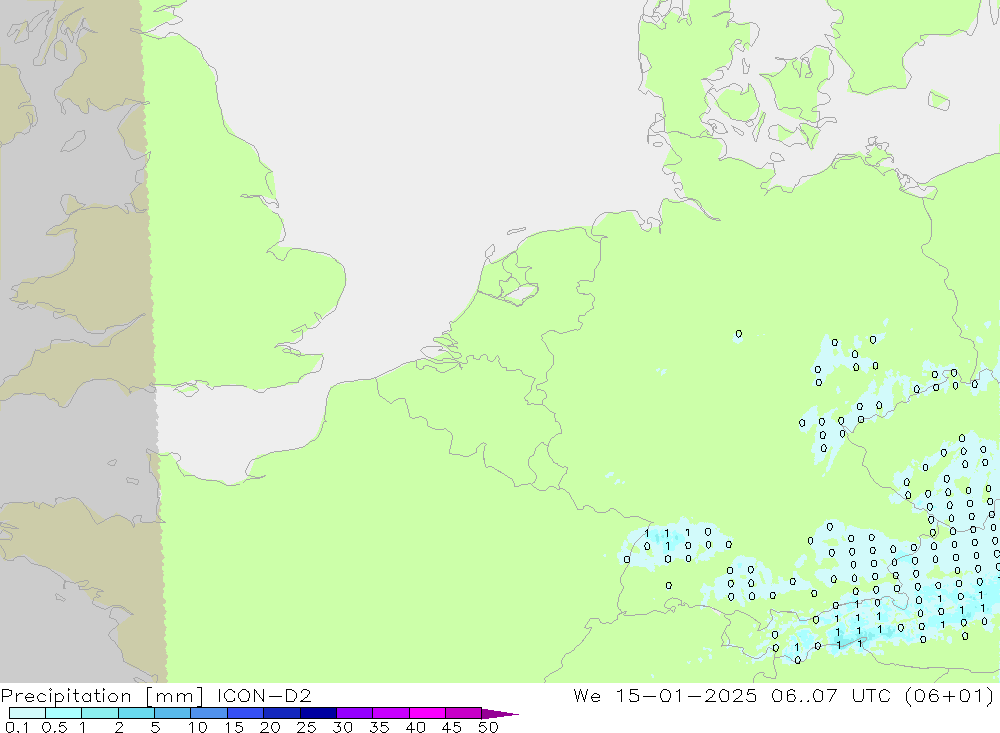Select the 0.5–1 mm legend color box

(63, 713)
